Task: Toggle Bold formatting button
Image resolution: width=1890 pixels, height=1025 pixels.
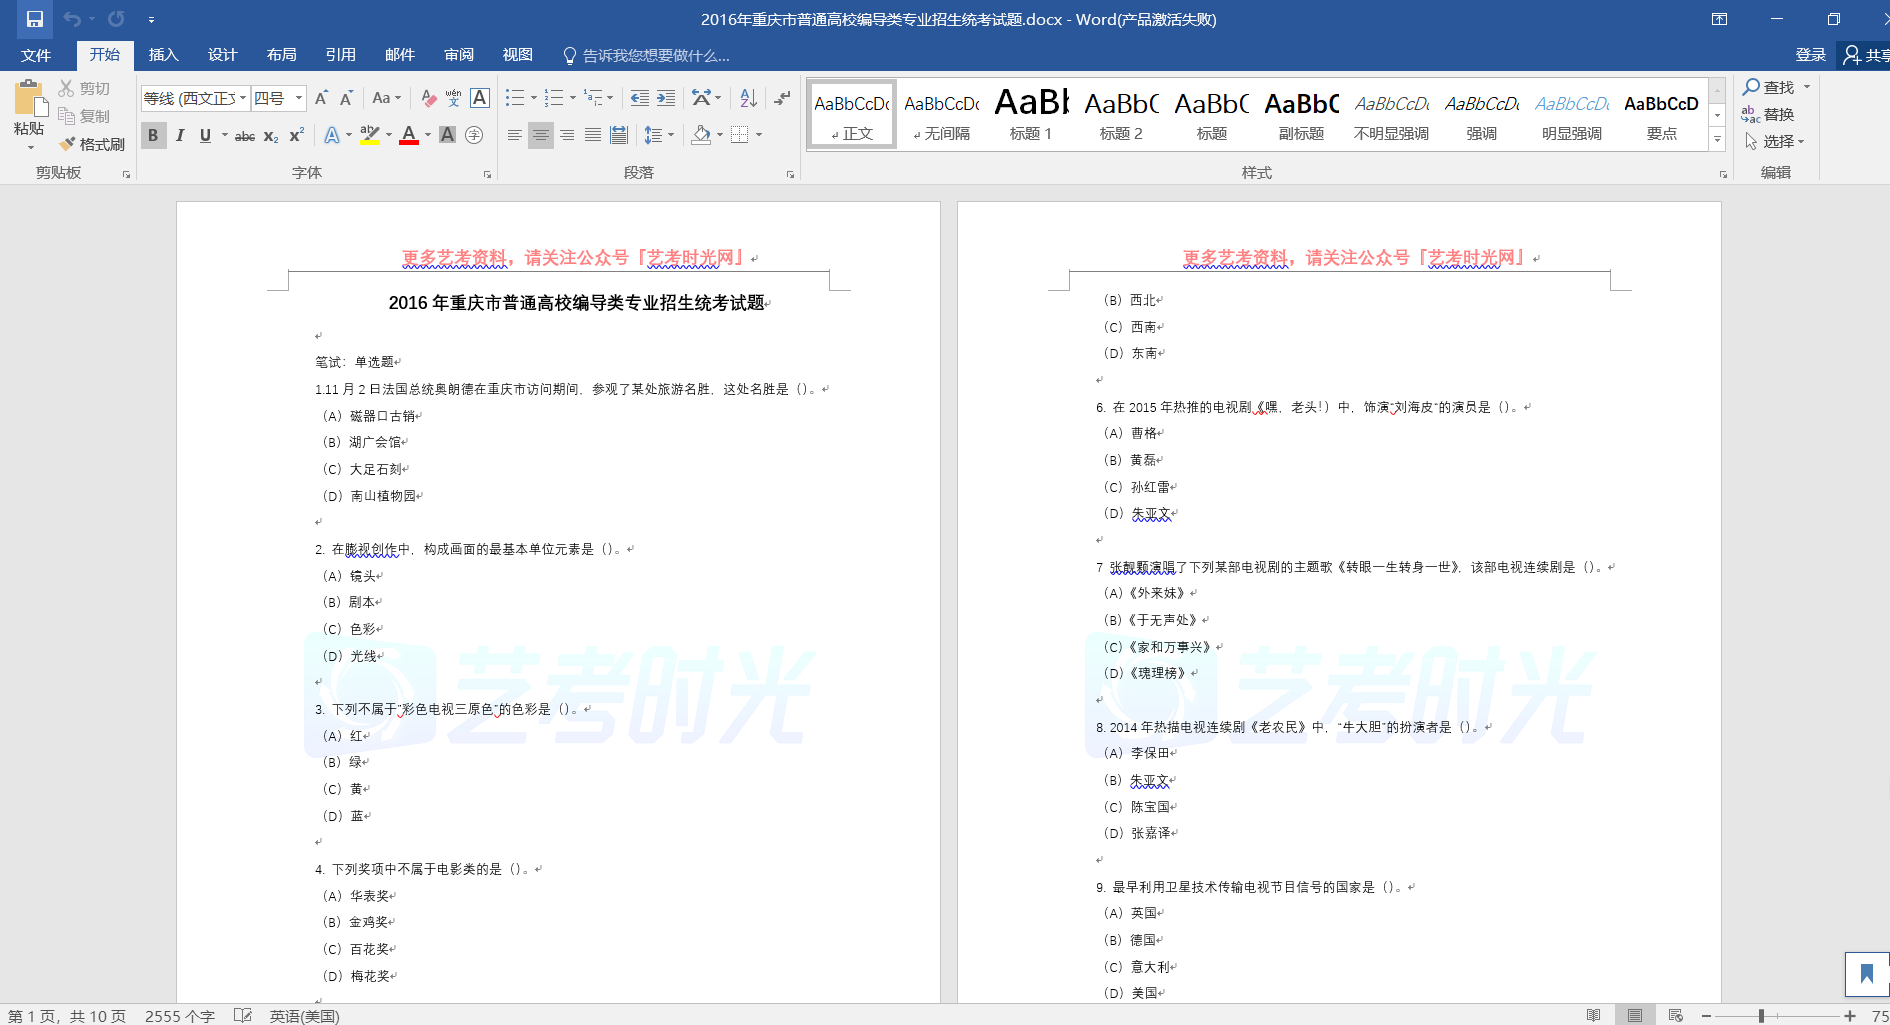Action: tap(153, 136)
